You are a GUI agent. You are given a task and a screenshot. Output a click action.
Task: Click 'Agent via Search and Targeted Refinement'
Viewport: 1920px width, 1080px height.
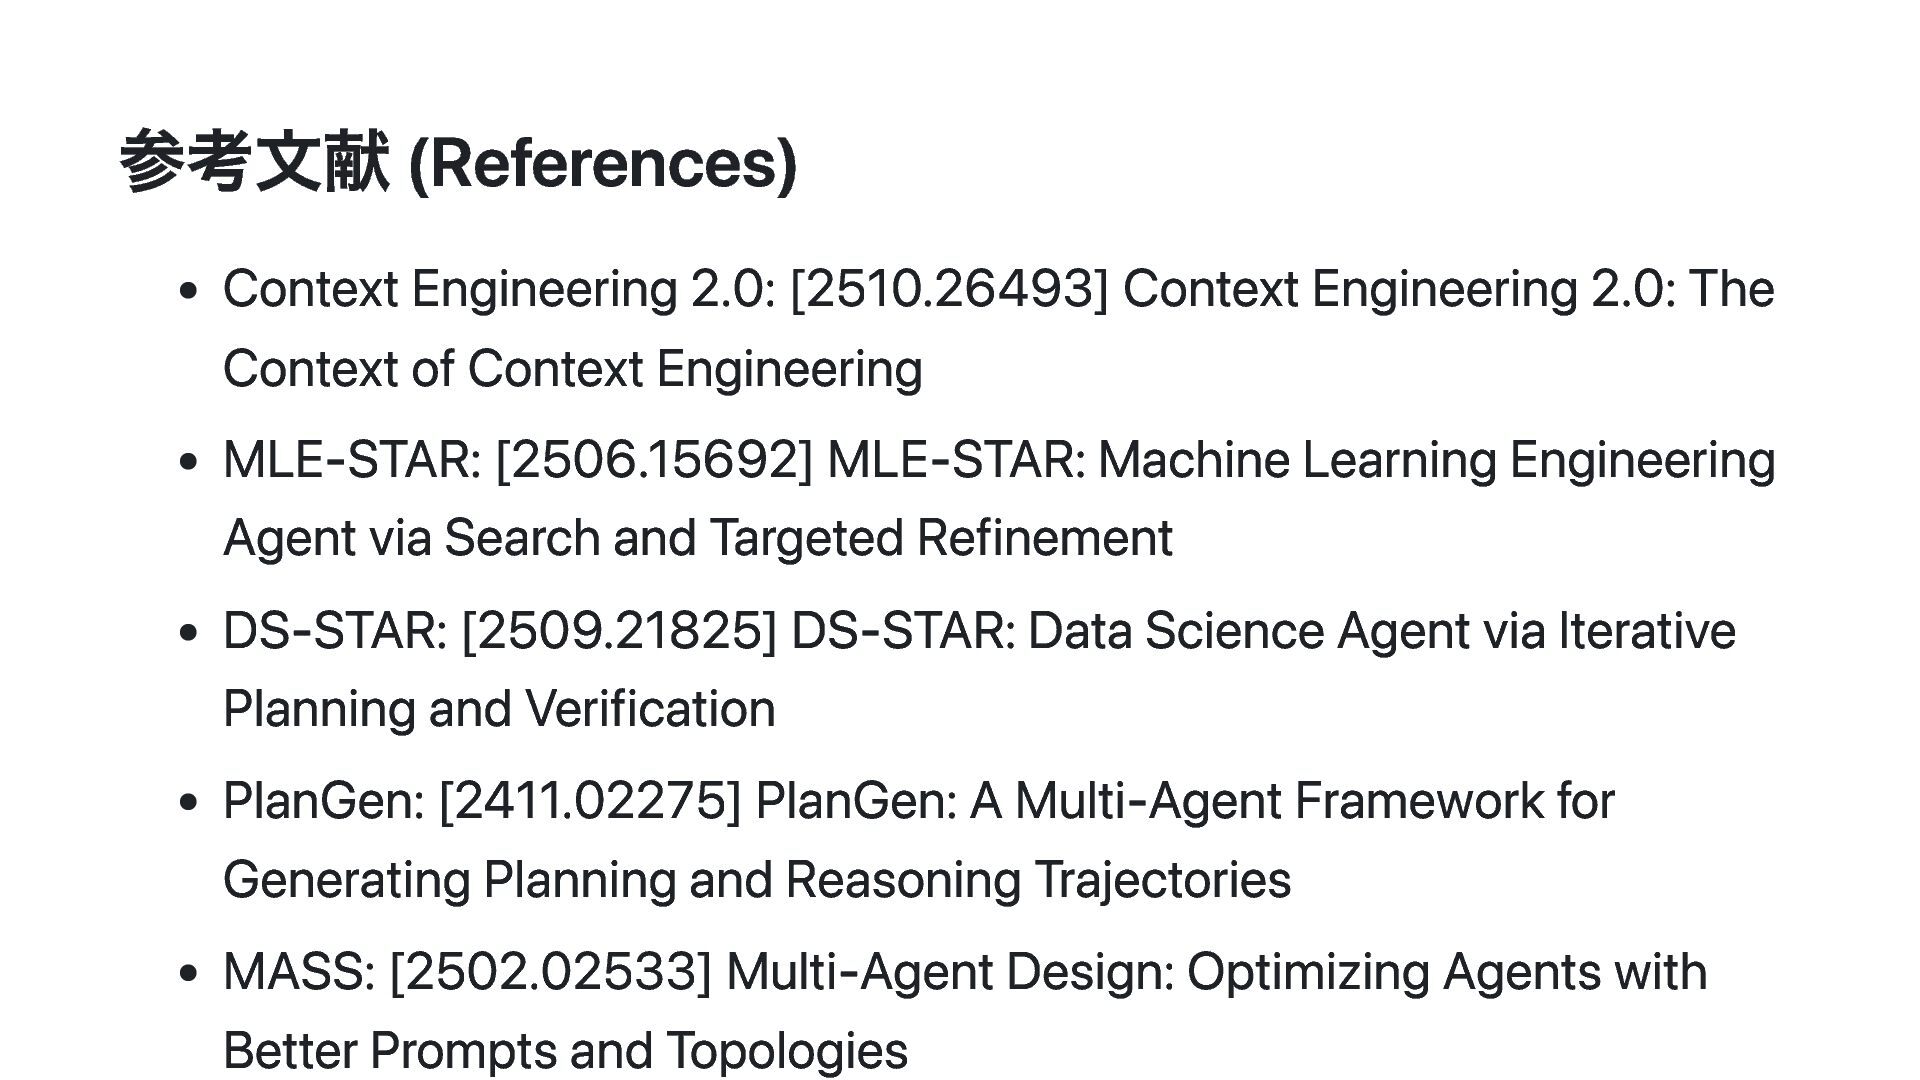tap(697, 538)
